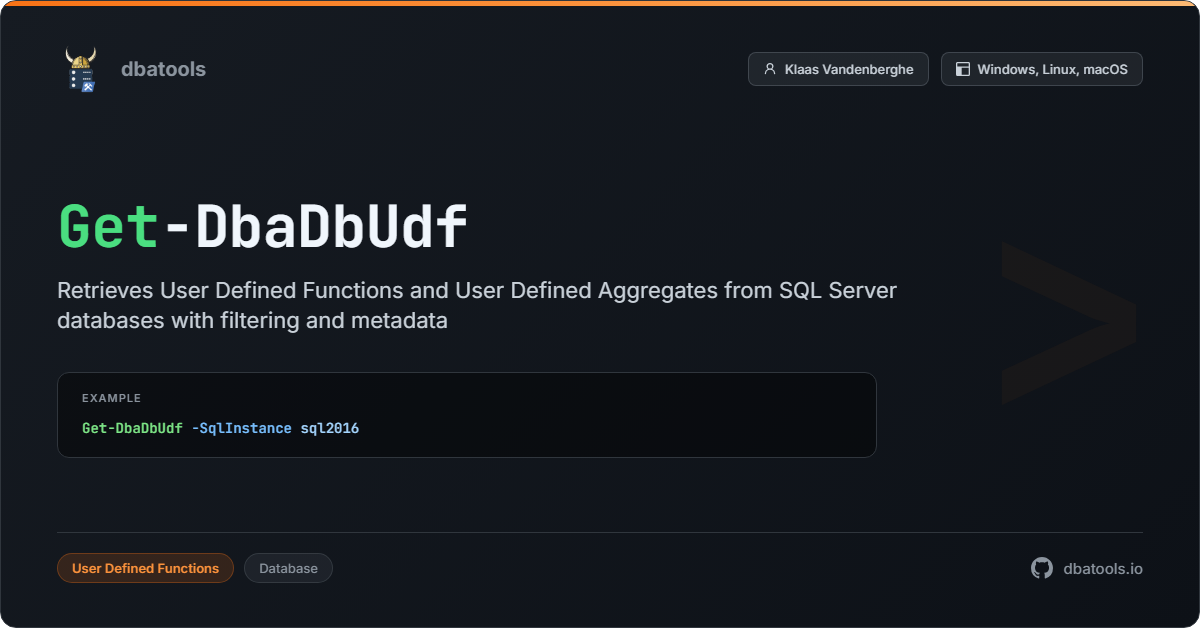Open the platform selector showing Windows, Linux, macOS
The height and width of the screenshot is (628, 1200).
point(1041,69)
